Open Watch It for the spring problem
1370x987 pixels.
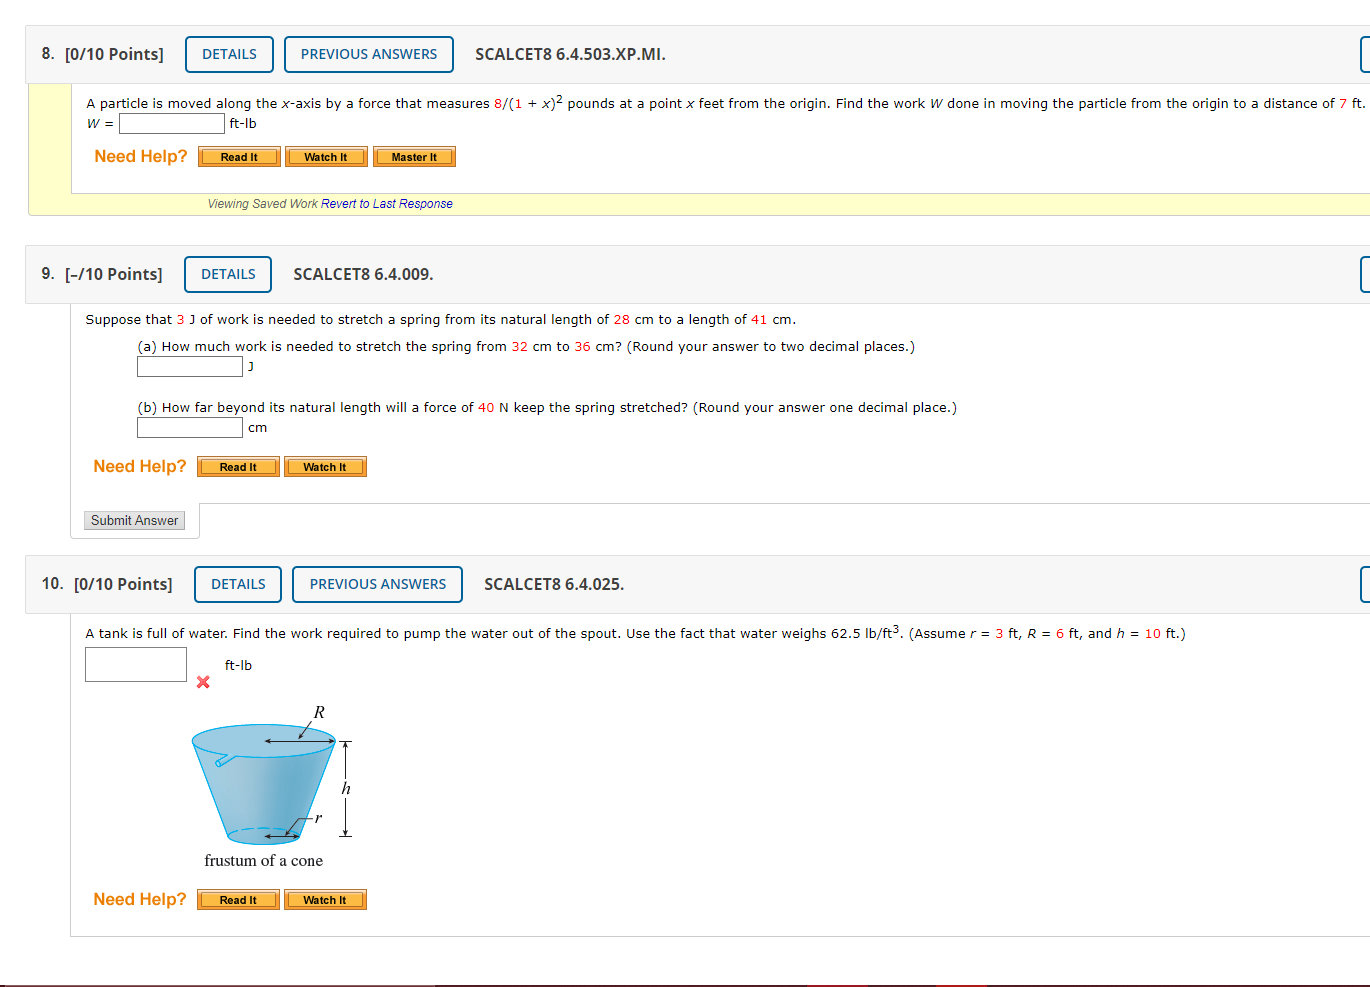325,466
